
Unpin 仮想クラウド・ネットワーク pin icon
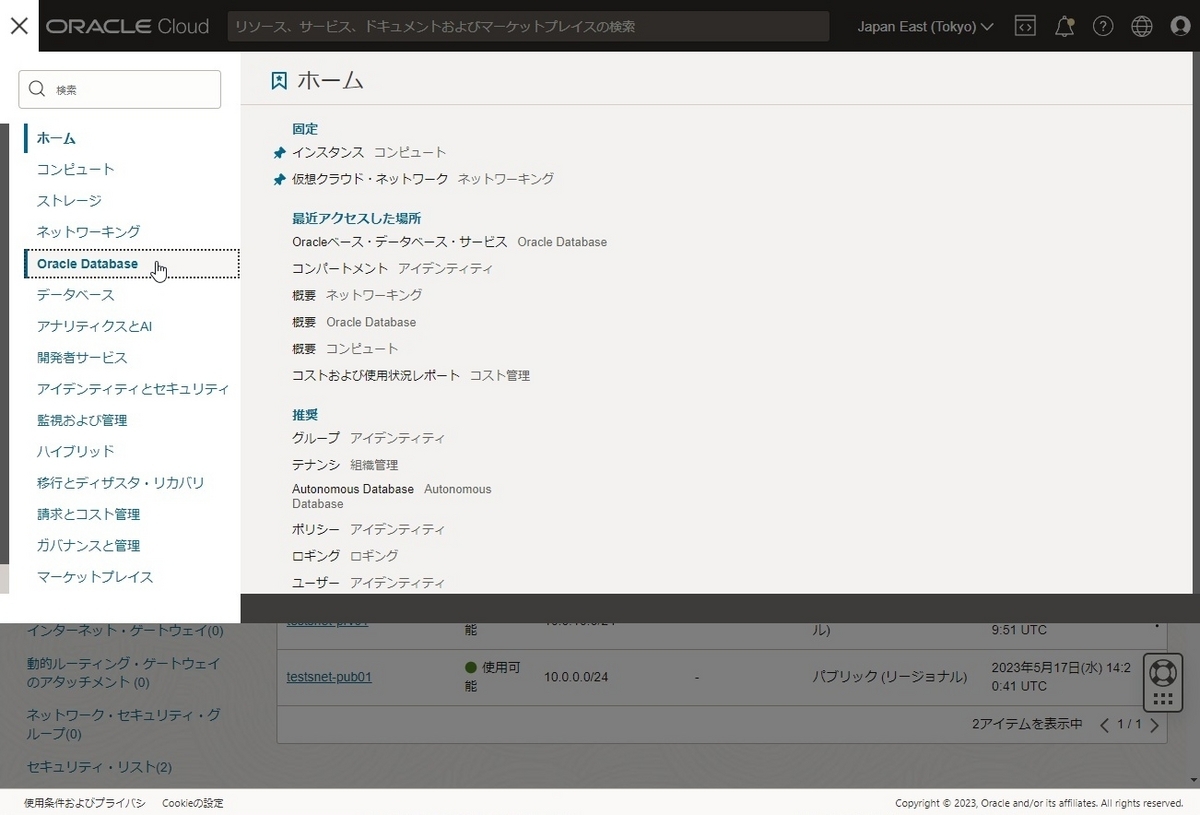279,179
